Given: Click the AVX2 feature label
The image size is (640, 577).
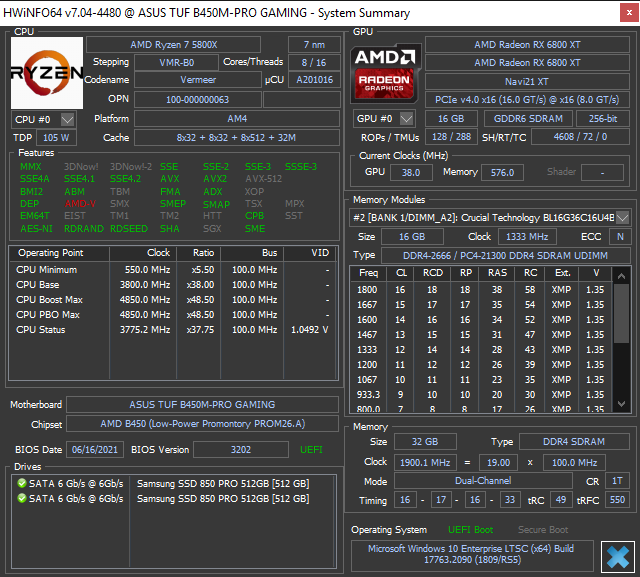Looking at the screenshot, I should 215,179.
